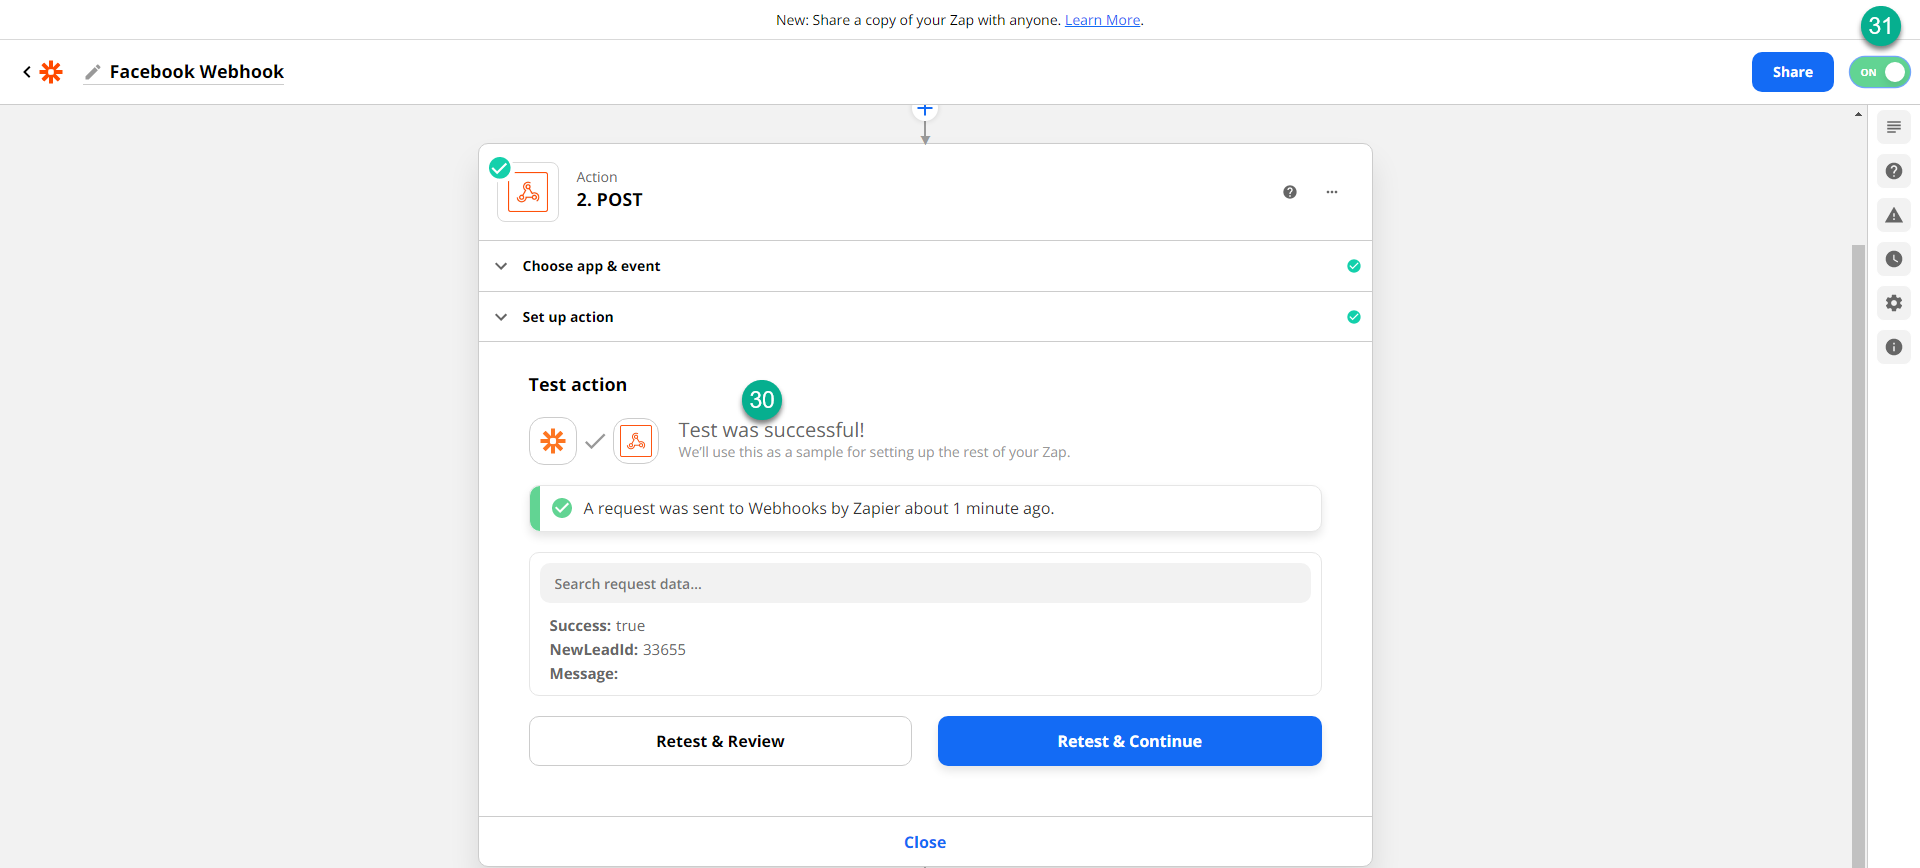Focus the Search request data field
This screenshot has width=1920, height=868.
pyautogui.click(x=925, y=584)
